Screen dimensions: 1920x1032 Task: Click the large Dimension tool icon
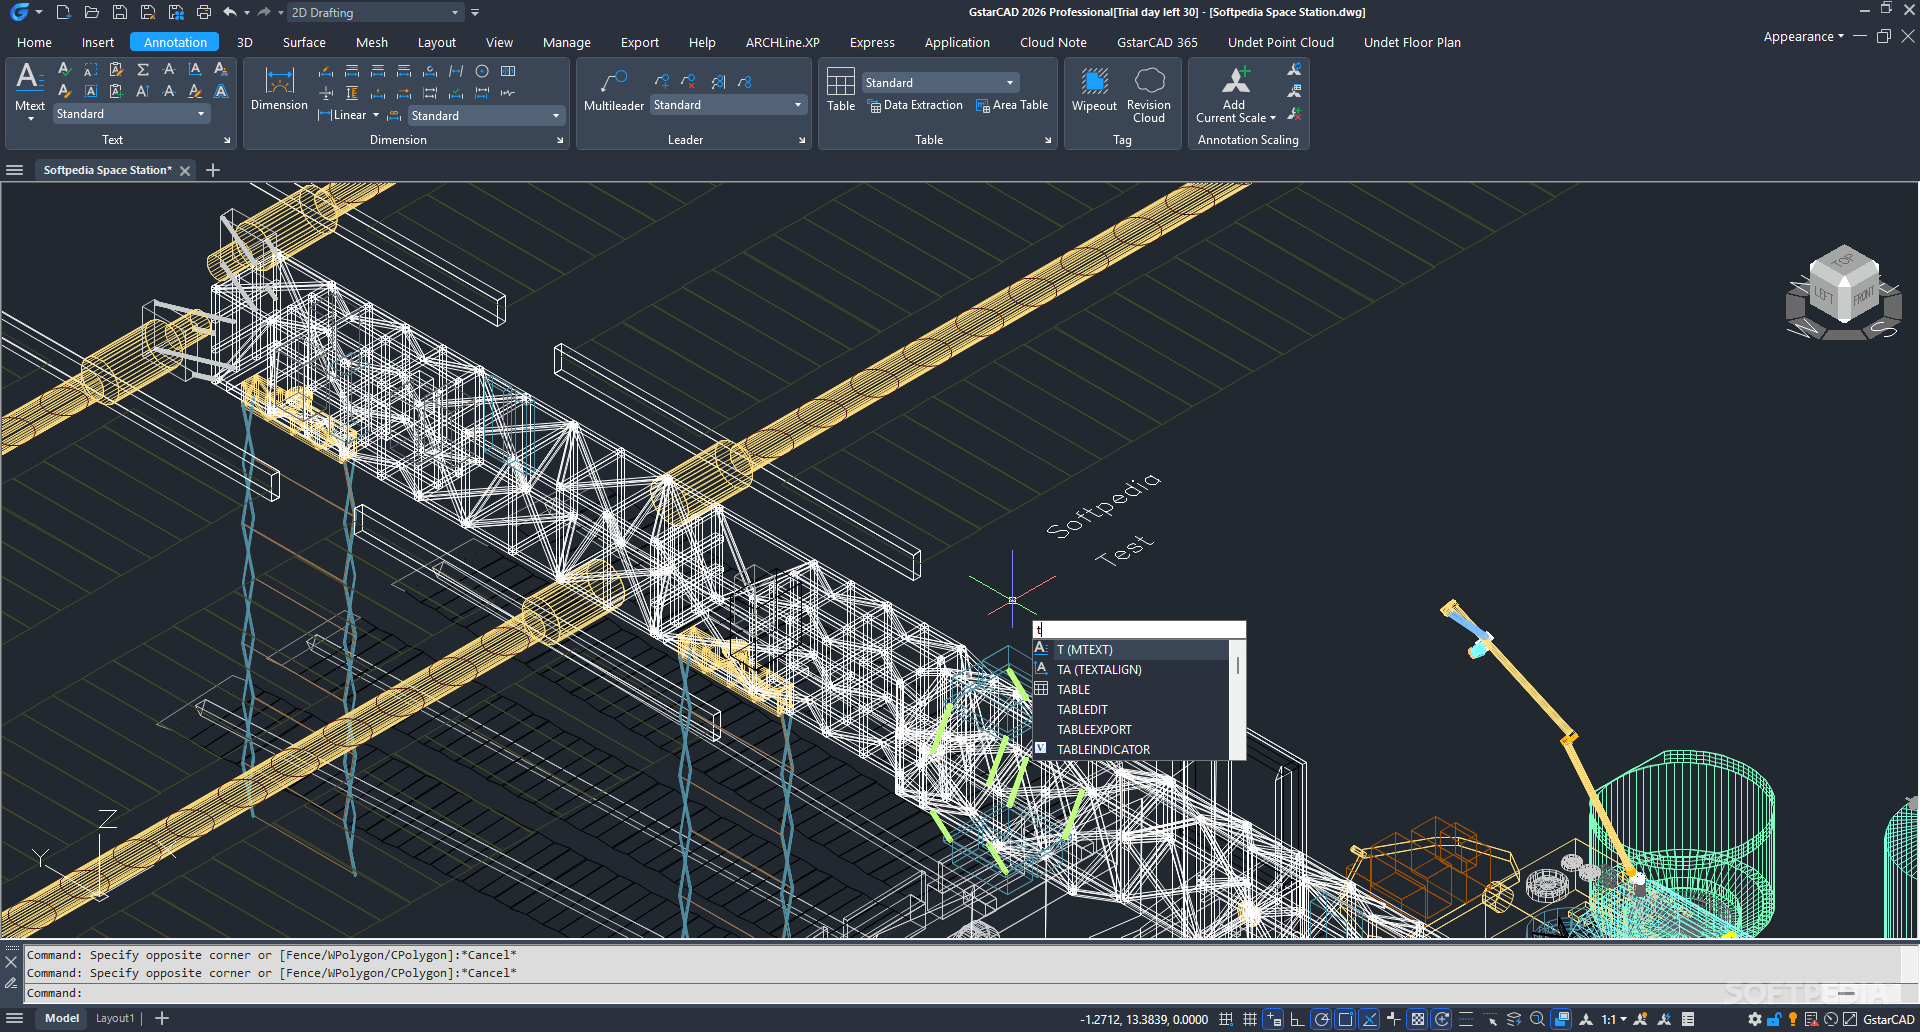click(280, 80)
